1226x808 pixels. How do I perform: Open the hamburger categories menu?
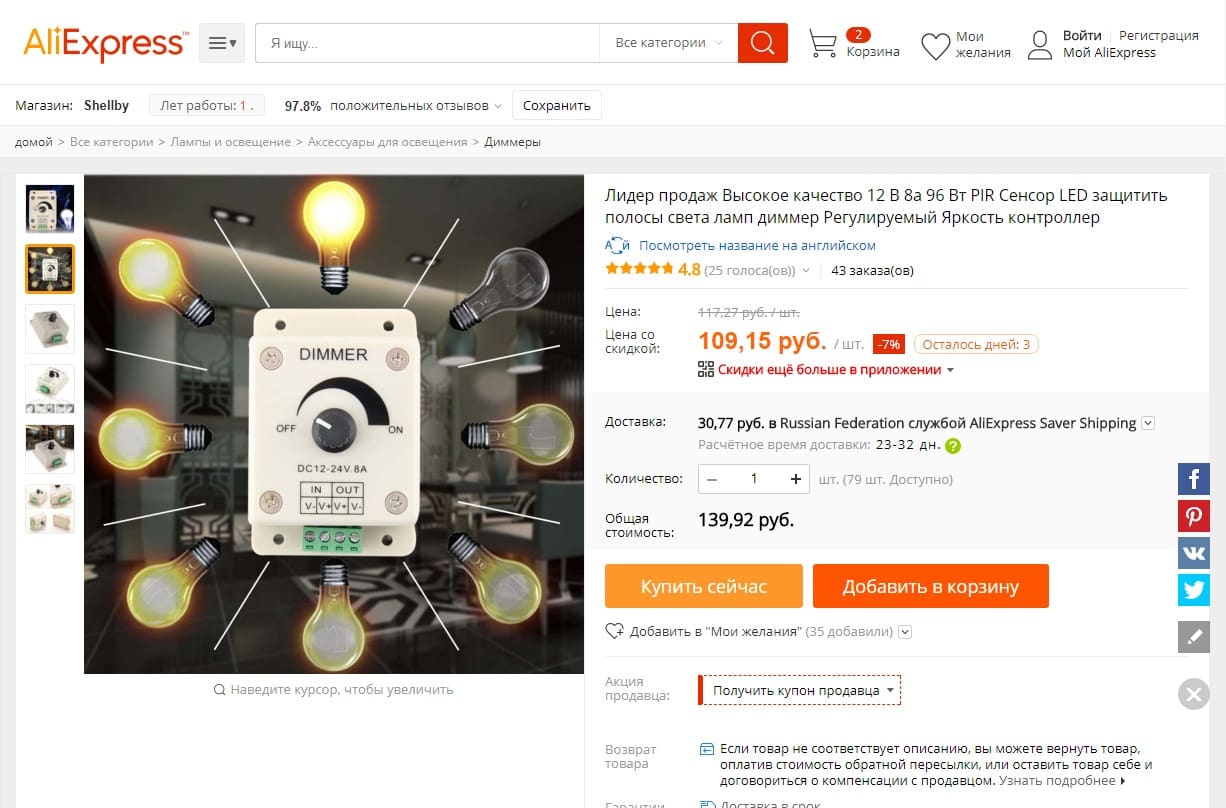tap(221, 43)
